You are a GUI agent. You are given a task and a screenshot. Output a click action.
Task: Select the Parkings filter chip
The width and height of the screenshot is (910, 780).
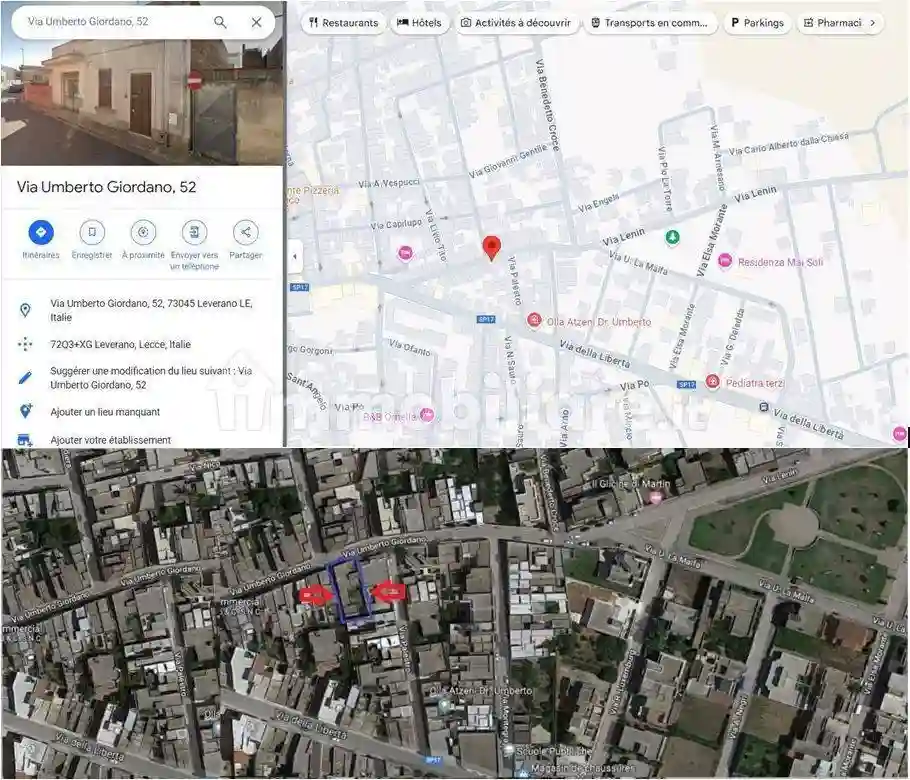[757, 23]
